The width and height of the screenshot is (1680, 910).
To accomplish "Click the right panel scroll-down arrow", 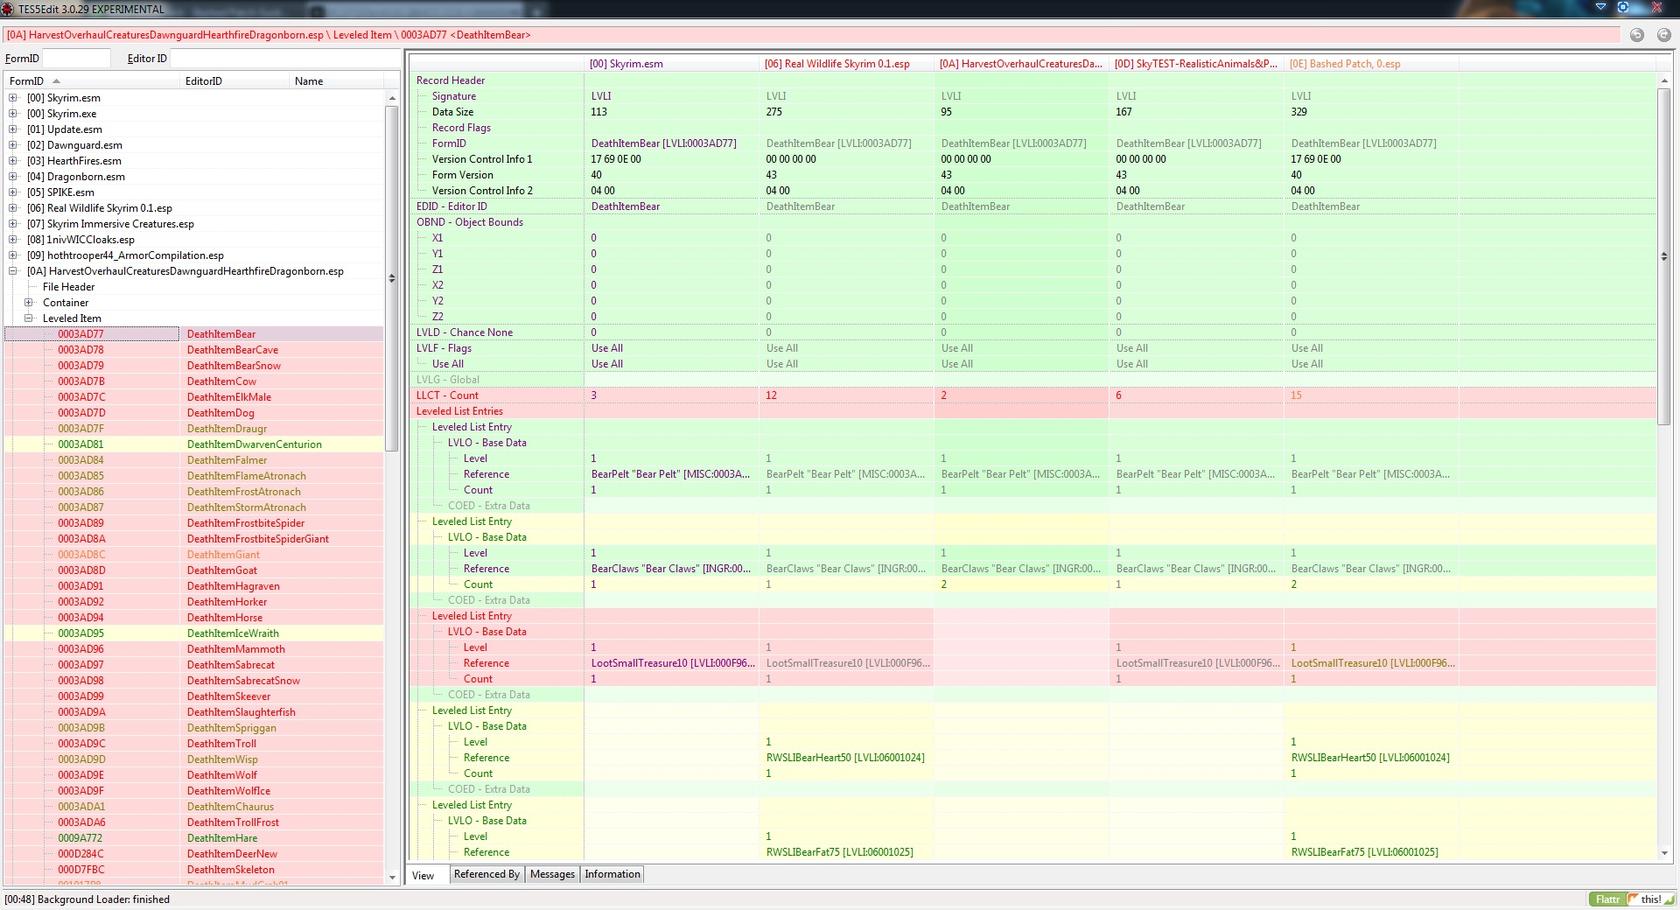I will (x=1664, y=853).
